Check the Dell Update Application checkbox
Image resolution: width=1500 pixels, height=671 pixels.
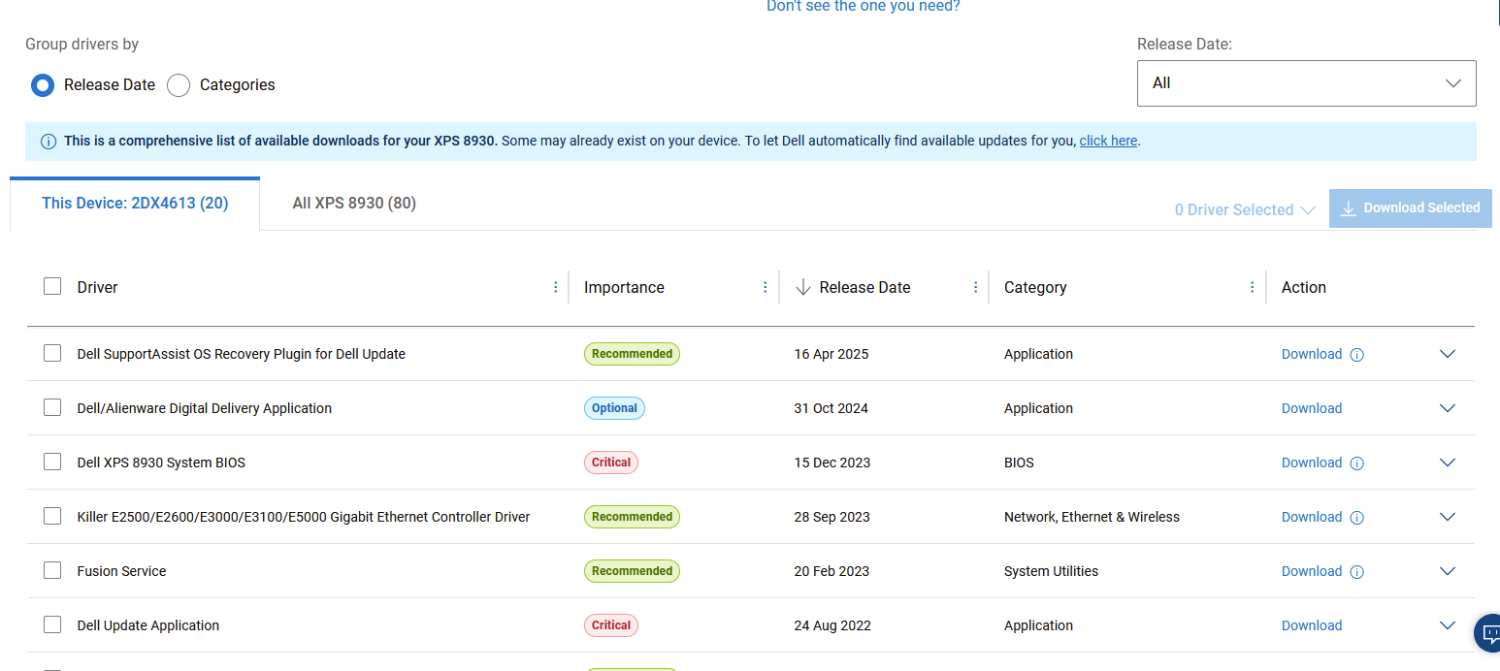(x=52, y=624)
